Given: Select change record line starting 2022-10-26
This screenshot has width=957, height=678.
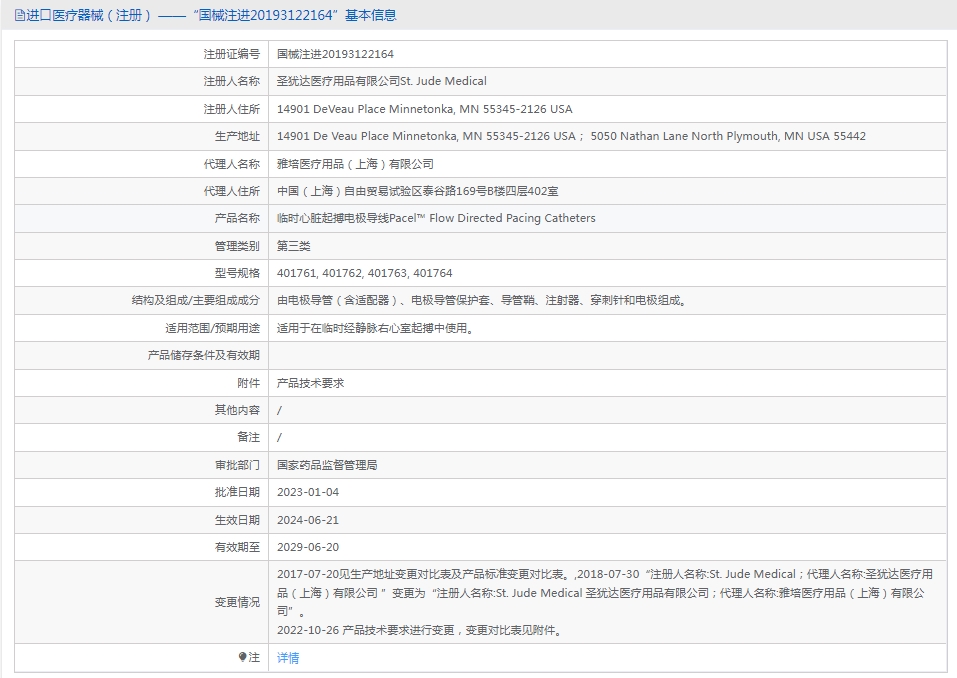Looking at the screenshot, I should 421,630.
